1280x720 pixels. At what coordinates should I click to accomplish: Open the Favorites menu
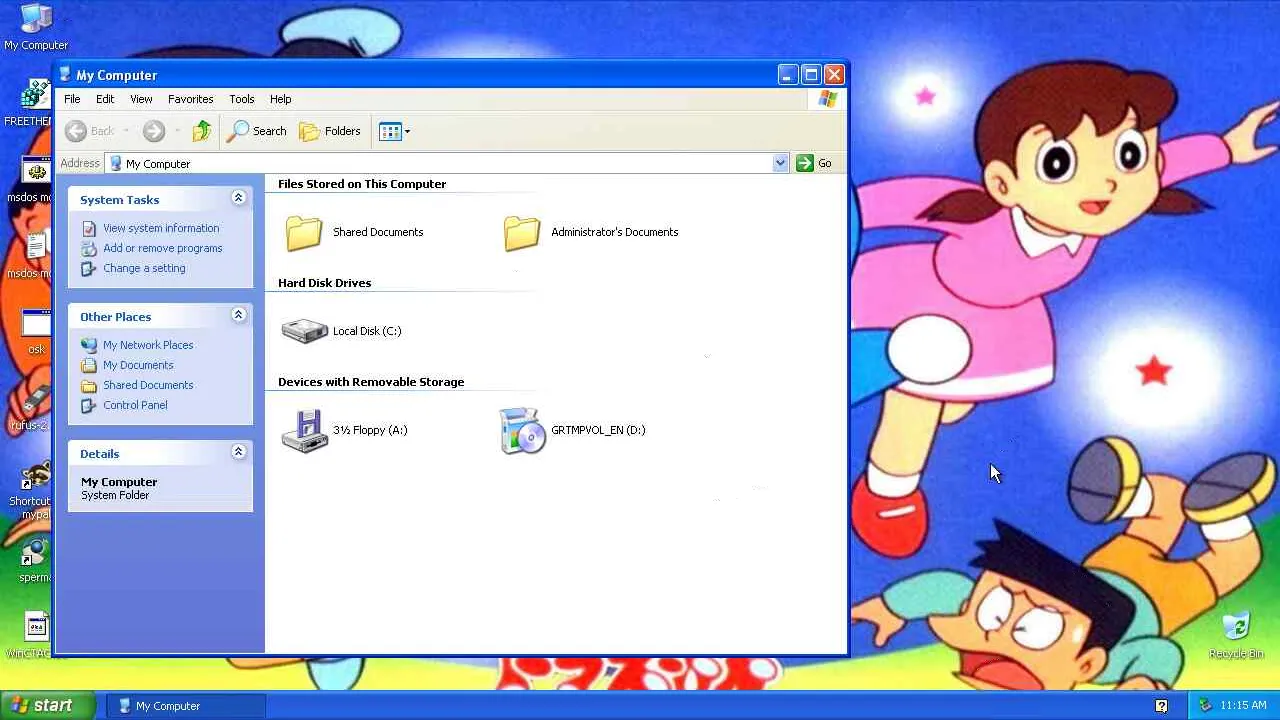coord(190,99)
